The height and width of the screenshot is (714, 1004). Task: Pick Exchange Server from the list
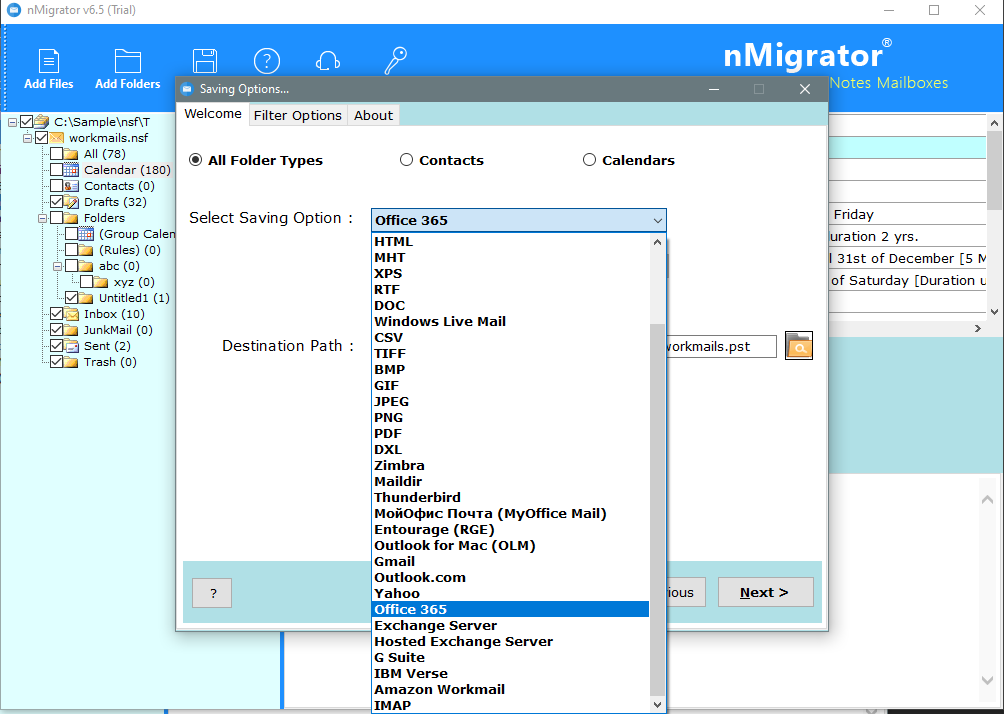(x=510, y=626)
